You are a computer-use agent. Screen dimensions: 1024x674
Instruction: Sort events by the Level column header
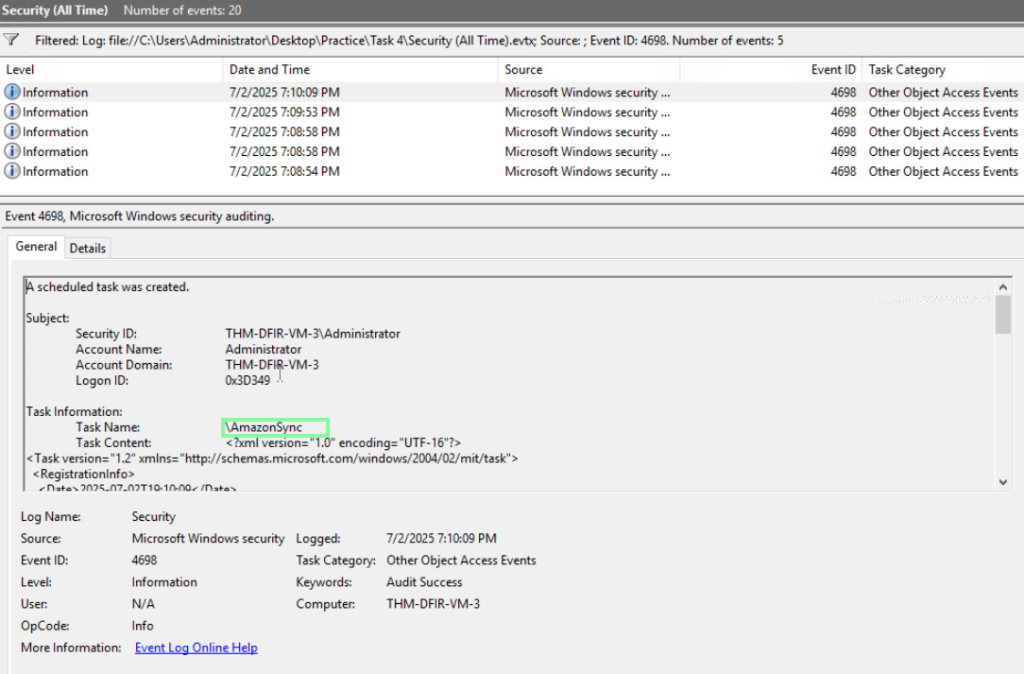tap(110, 70)
